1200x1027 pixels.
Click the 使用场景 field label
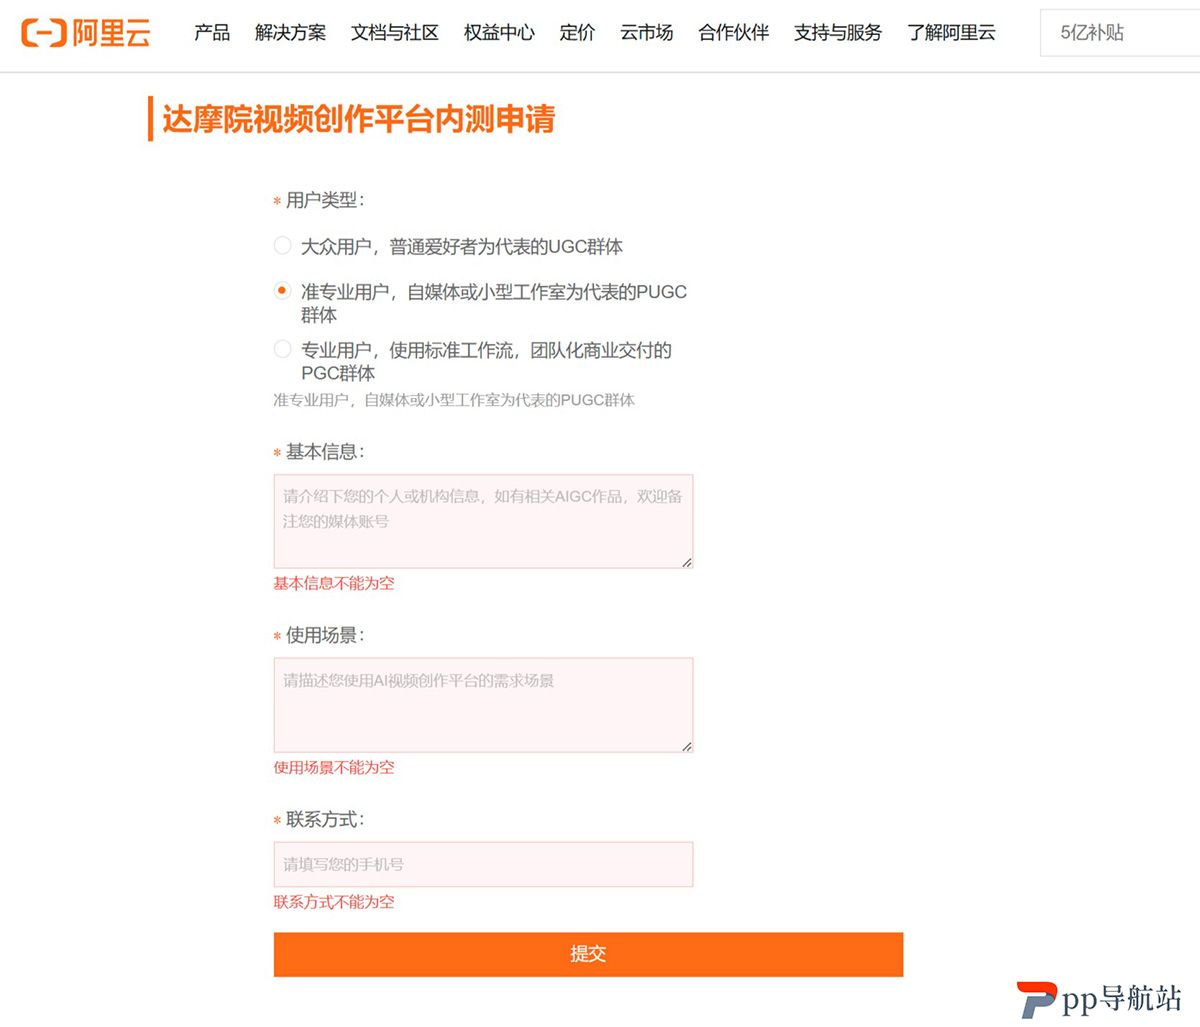324,635
